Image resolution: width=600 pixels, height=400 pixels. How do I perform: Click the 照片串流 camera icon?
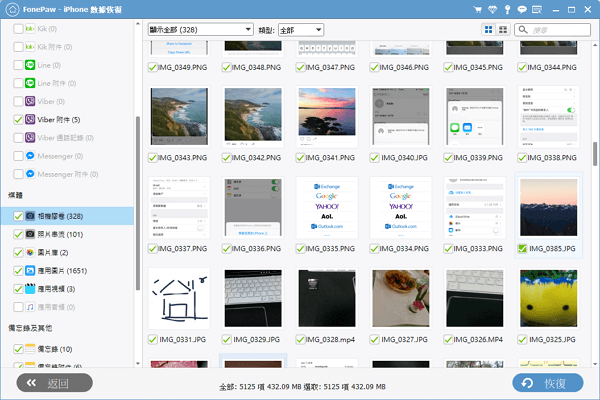tap(30, 234)
